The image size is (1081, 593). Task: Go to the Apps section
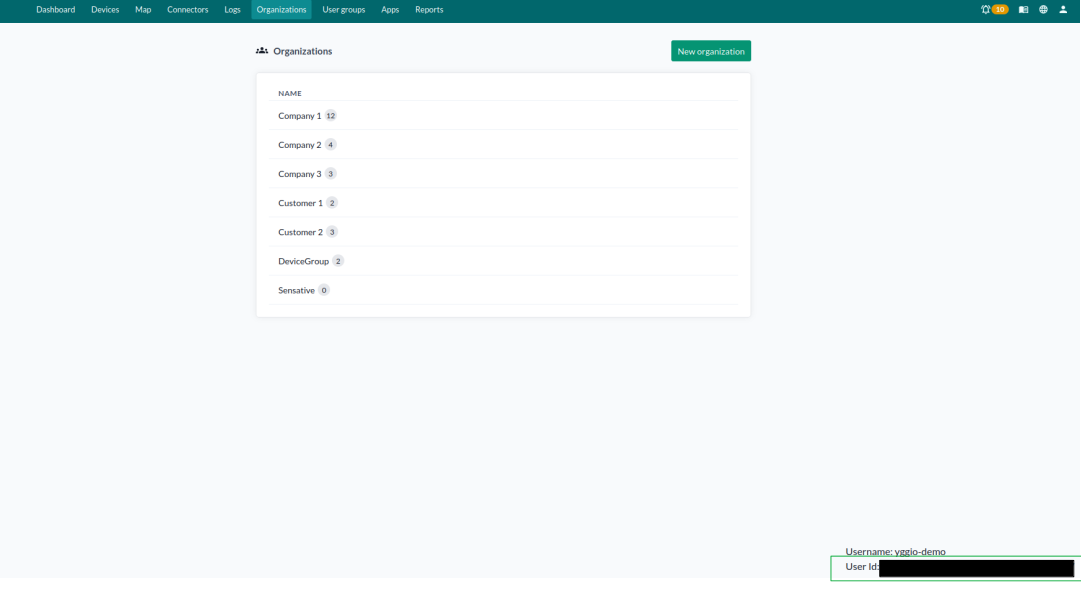[390, 9]
